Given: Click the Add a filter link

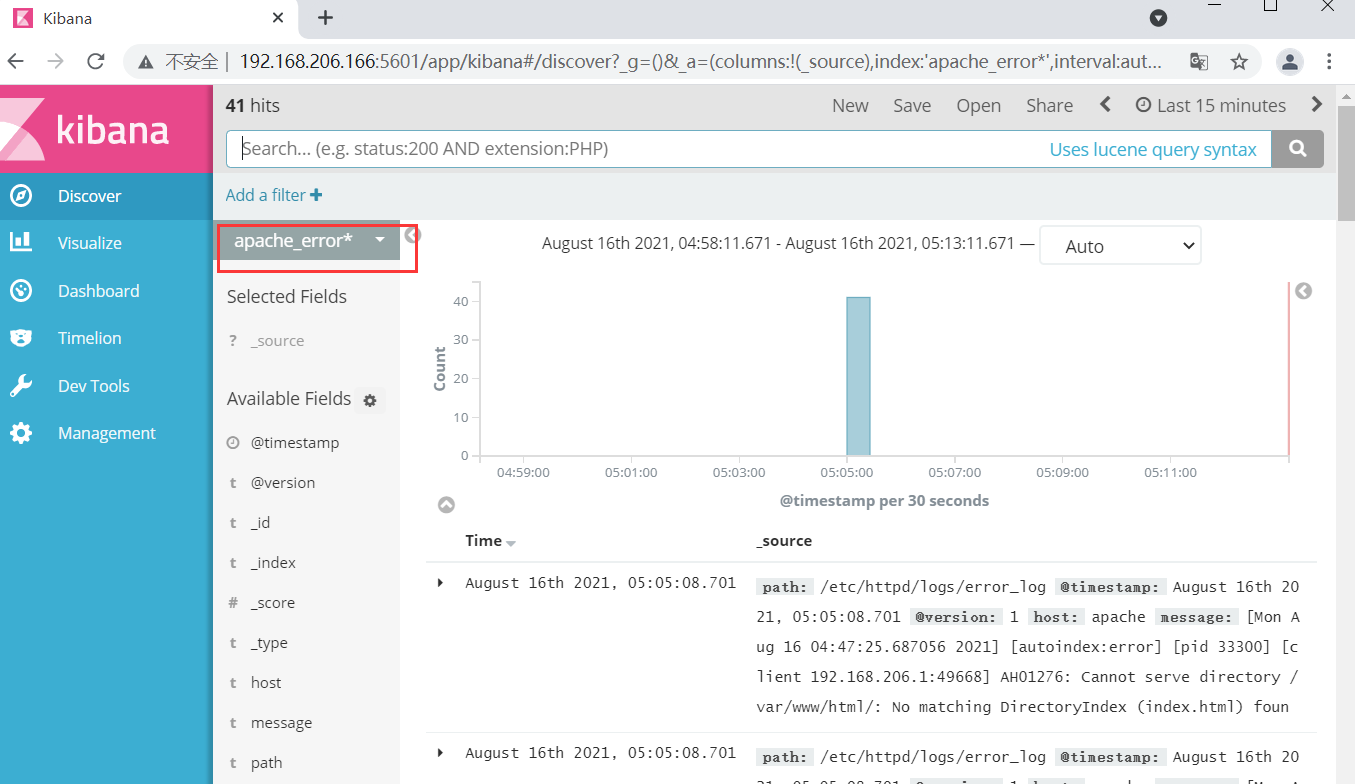Looking at the screenshot, I should click(266, 195).
